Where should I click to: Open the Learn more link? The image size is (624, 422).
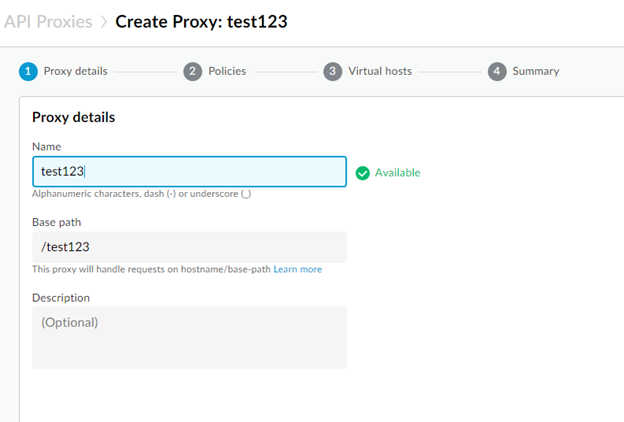coord(298,269)
